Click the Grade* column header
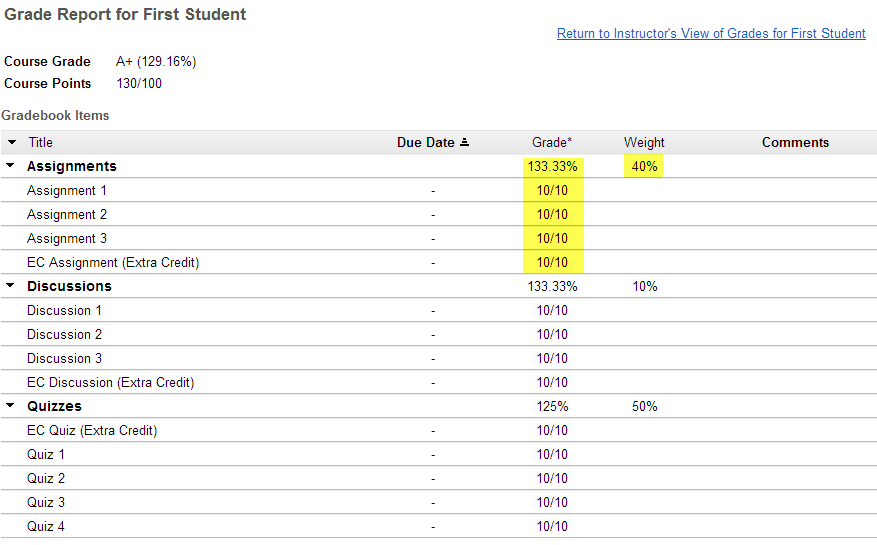 click(x=551, y=143)
